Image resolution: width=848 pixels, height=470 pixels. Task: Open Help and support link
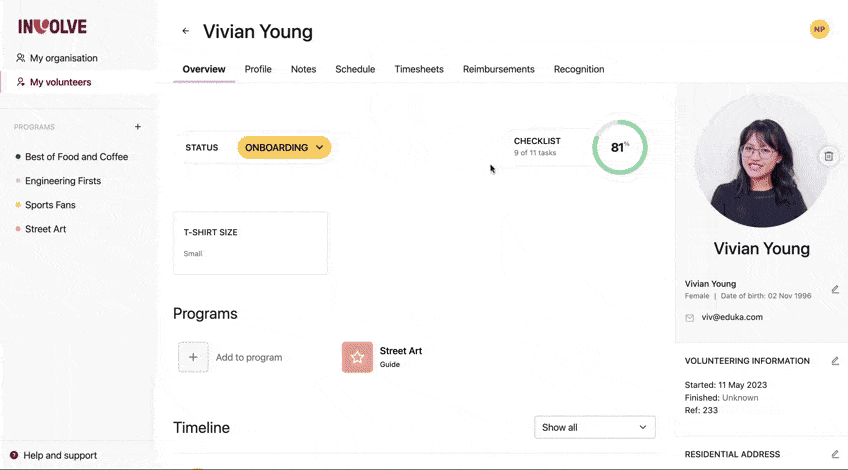pyautogui.click(x=60, y=455)
